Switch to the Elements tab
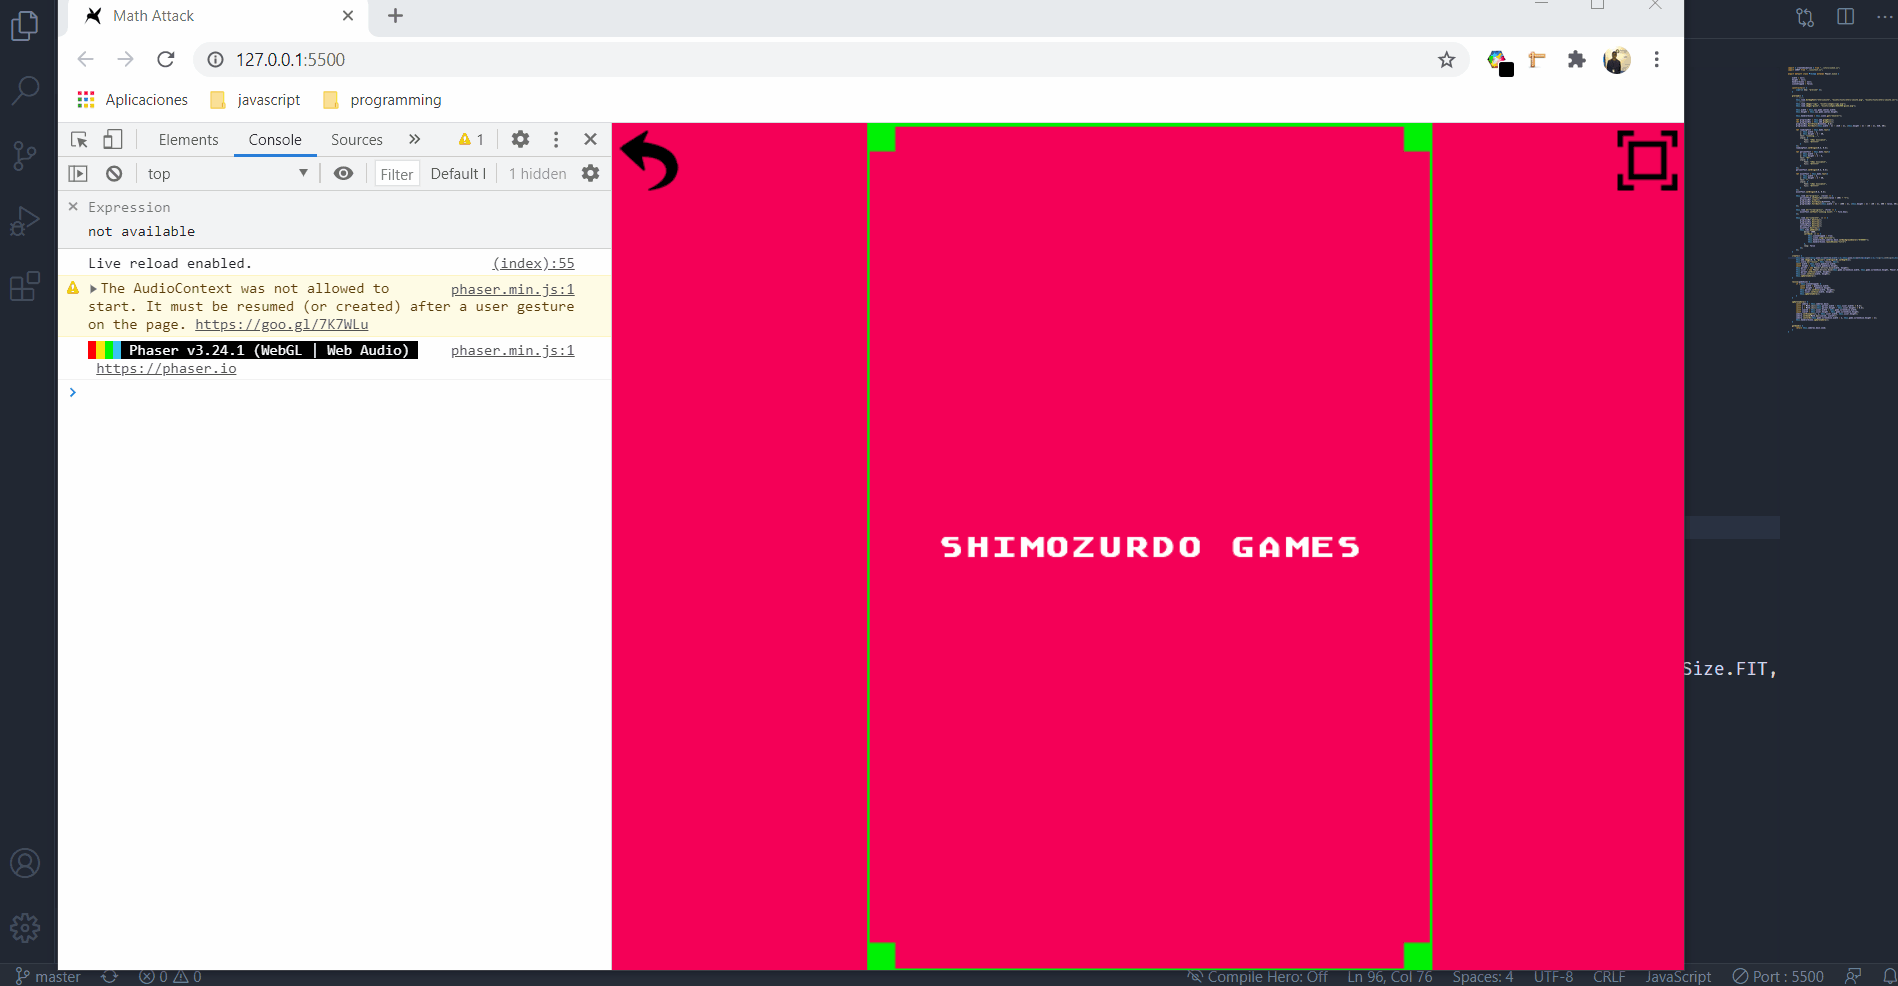Image resolution: width=1898 pixels, height=986 pixels. coord(188,139)
